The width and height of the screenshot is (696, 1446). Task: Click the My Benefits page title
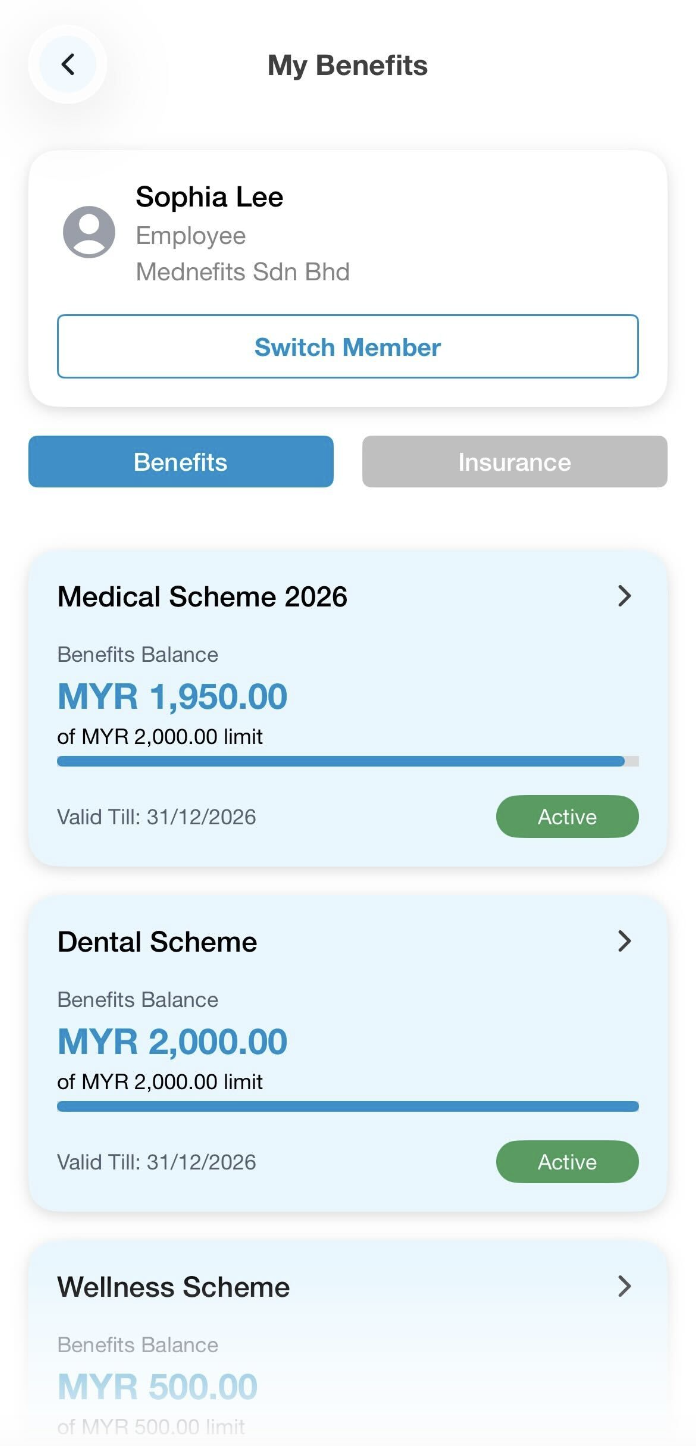click(x=347, y=66)
